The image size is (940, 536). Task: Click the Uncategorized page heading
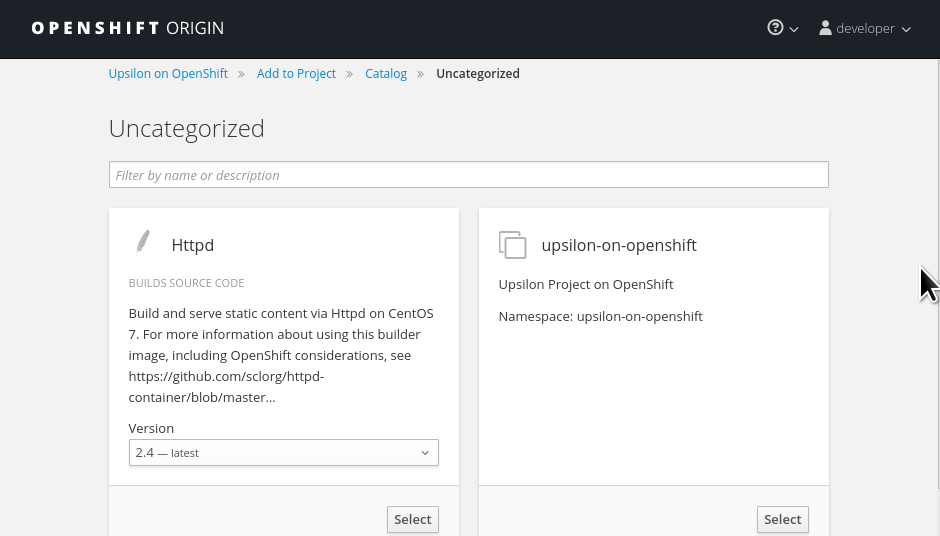pyautogui.click(x=186, y=129)
